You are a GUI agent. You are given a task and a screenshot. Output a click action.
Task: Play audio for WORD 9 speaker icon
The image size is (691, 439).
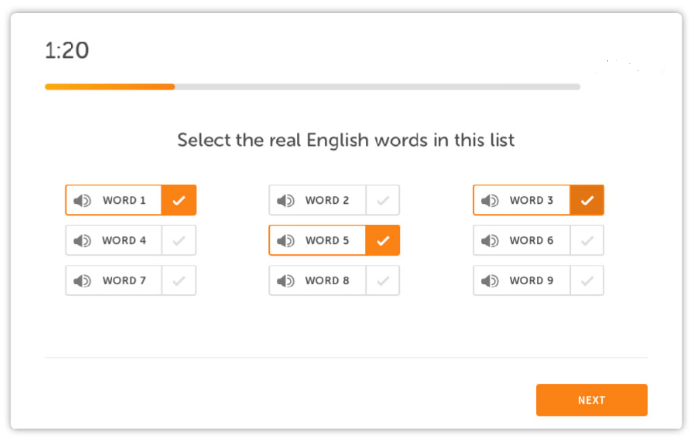tap(490, 281)
